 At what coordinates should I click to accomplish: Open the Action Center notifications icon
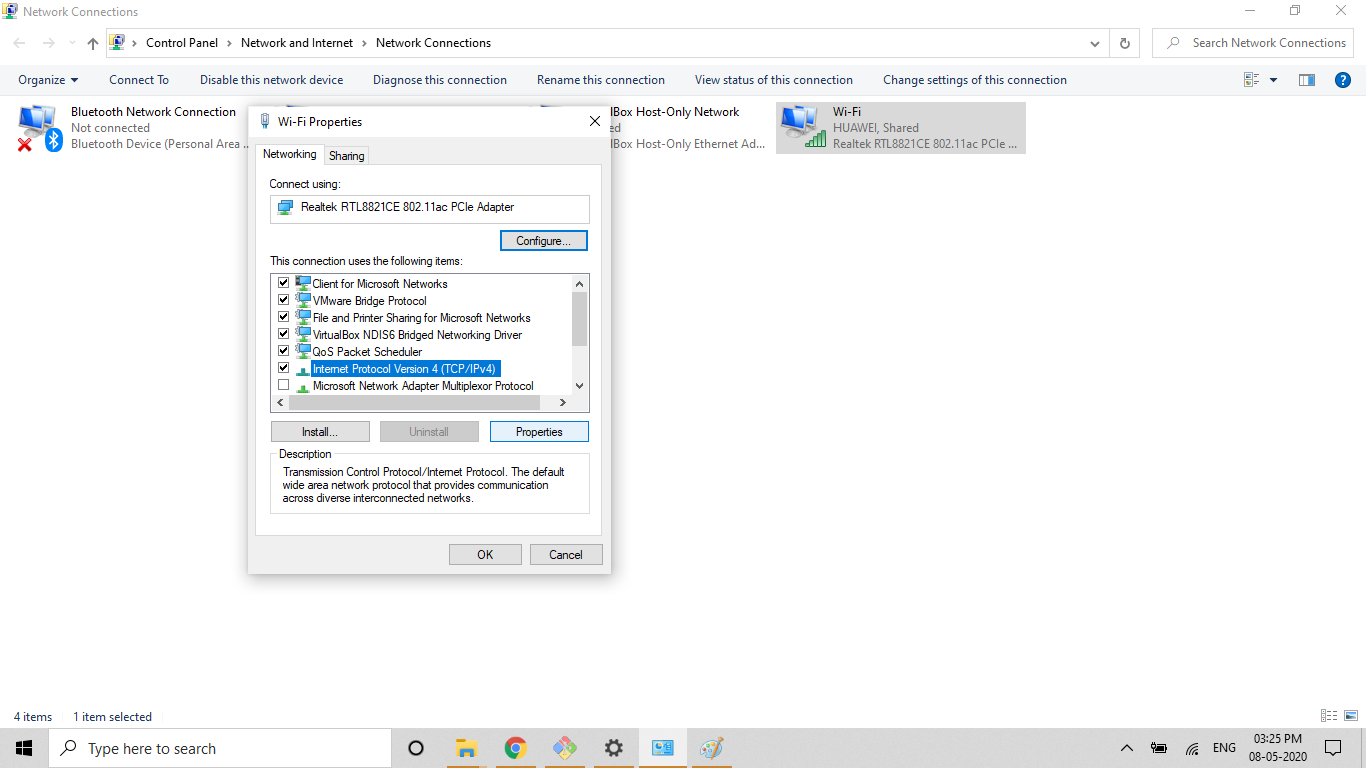pyautogui.click(x=1333, y=748)
